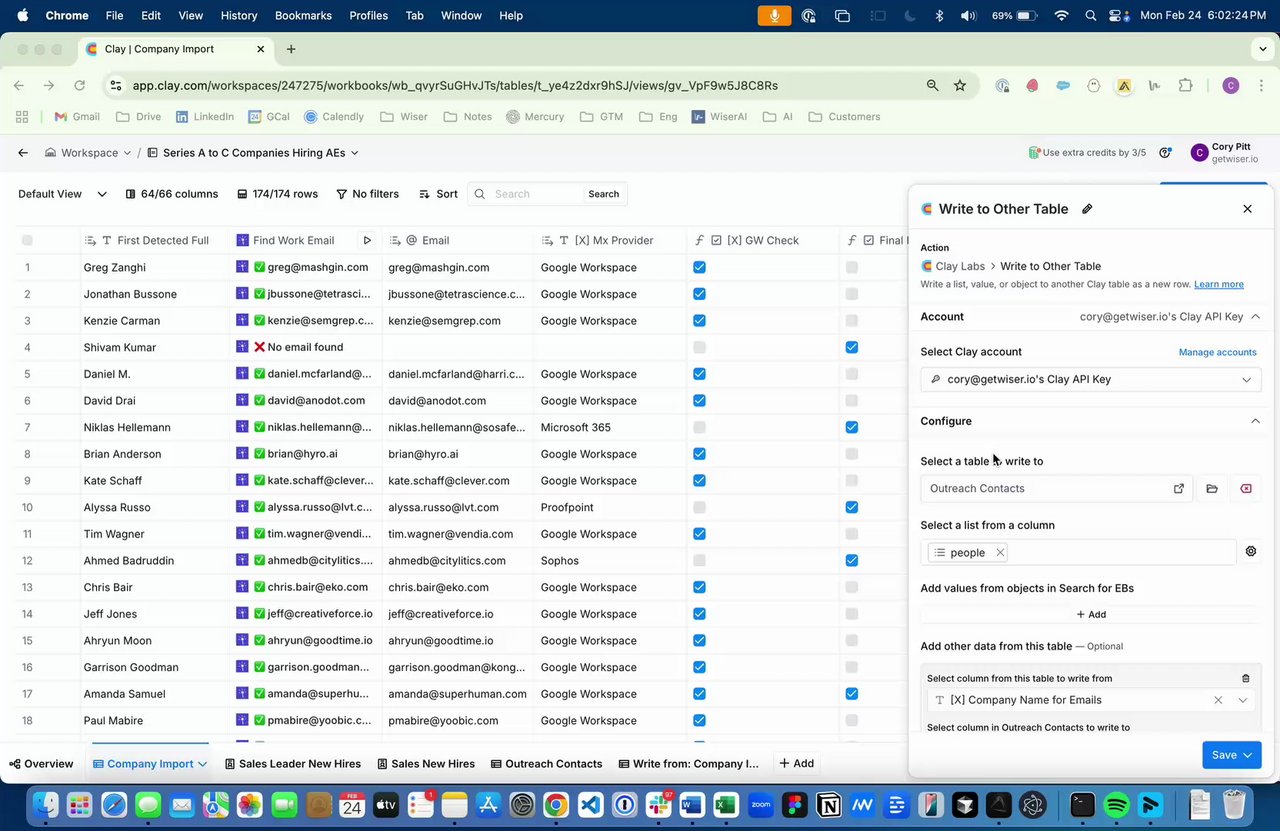The image size is (1280, 831).
Task: Uncheck the Final column box for Shivam Kumar
Action: coord(851,347)
